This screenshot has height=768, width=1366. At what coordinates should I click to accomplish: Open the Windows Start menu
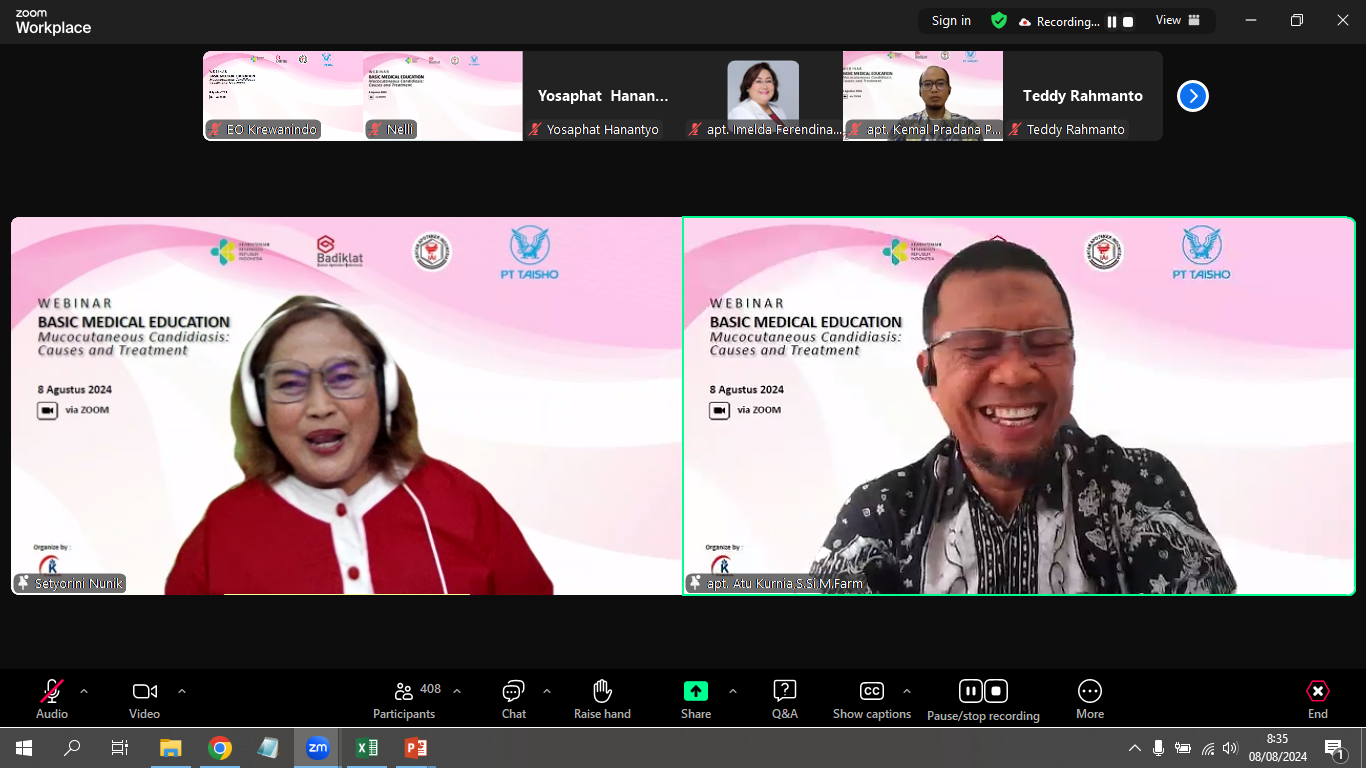(24, 748)
